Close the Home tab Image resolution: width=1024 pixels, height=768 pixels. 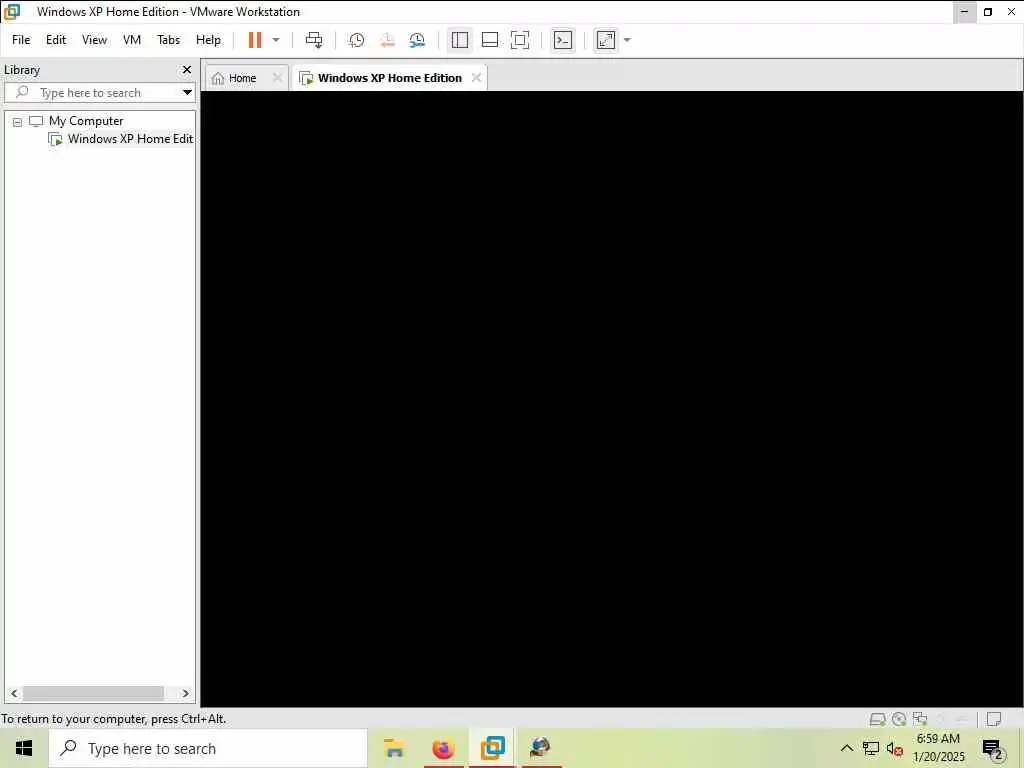pyautogui.click(x=277, y=77)
